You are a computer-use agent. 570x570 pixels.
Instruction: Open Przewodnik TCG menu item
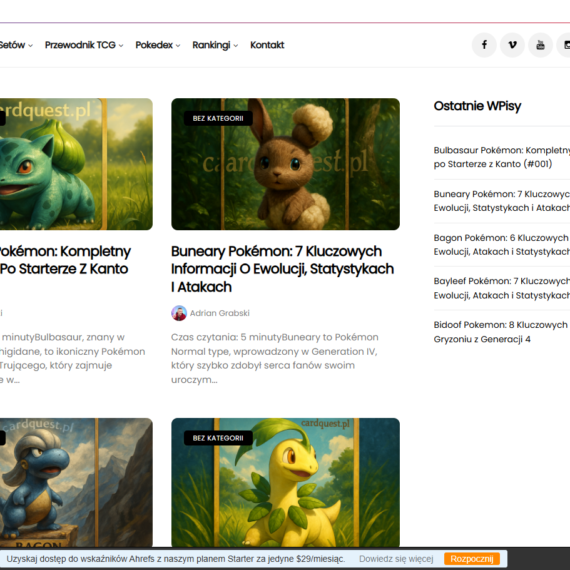(80, 45)
